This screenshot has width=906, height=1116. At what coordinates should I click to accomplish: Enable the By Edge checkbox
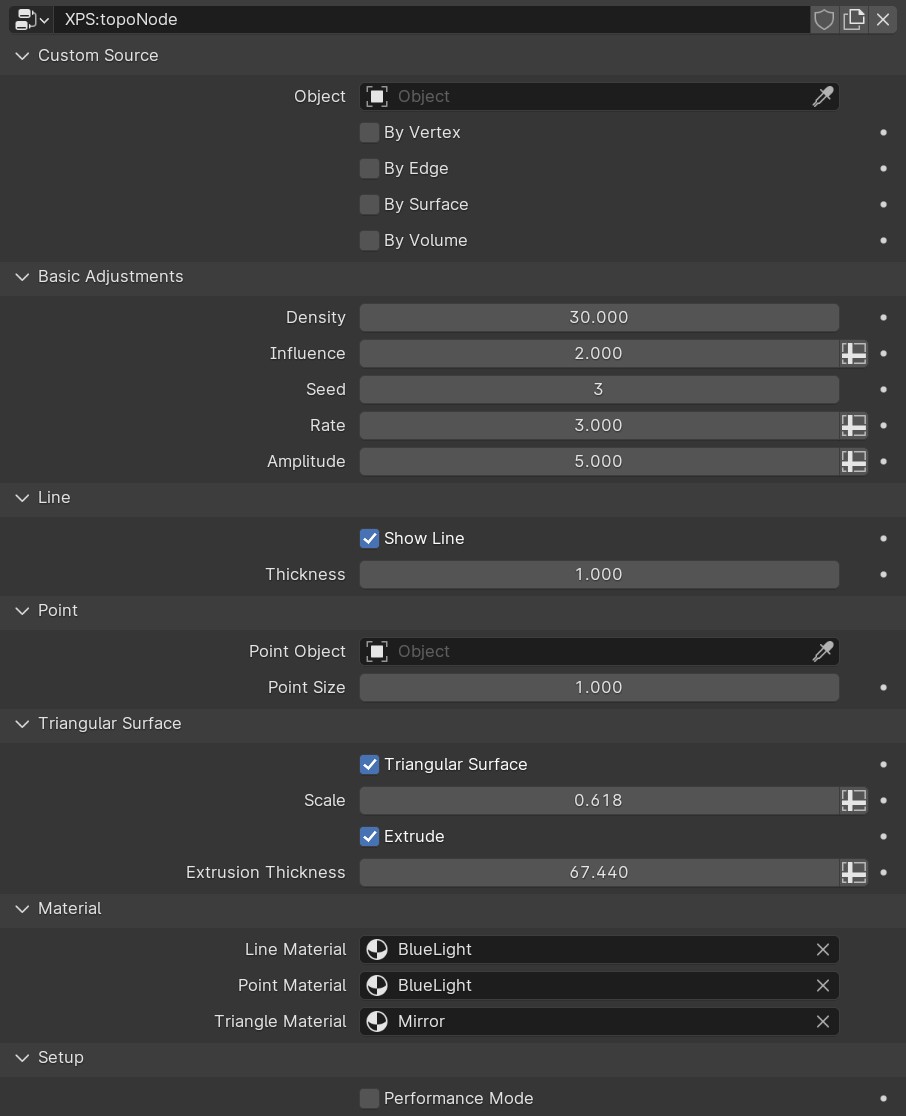369,169
